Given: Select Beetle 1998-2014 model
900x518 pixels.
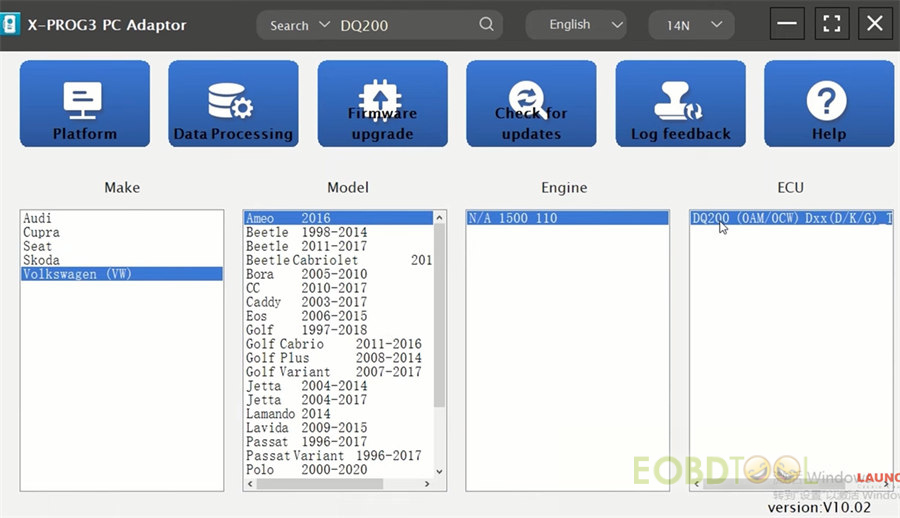Looking at the screenshot, I should pos(338,232).
